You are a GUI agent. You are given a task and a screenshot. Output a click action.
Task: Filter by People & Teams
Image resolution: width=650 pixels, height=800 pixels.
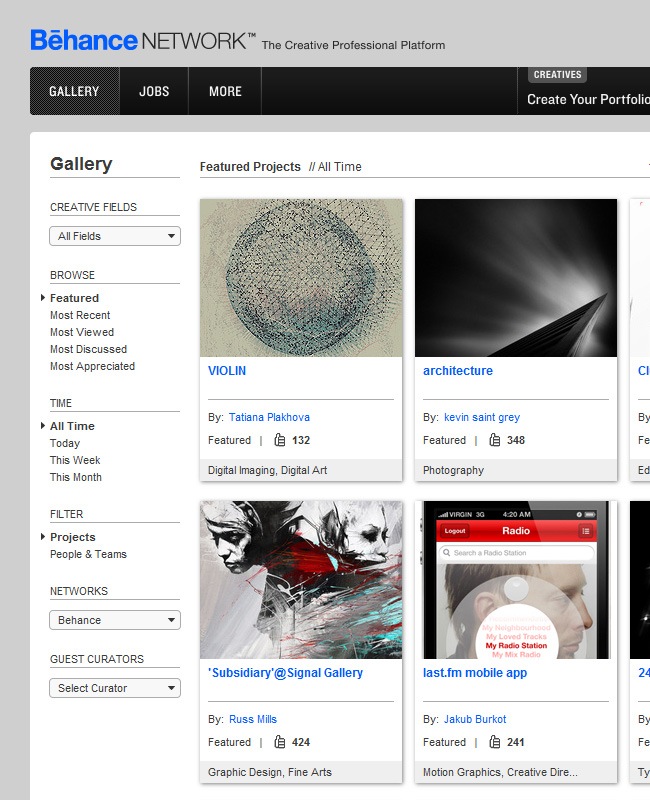pyautogui.click(x=88, y=554)
